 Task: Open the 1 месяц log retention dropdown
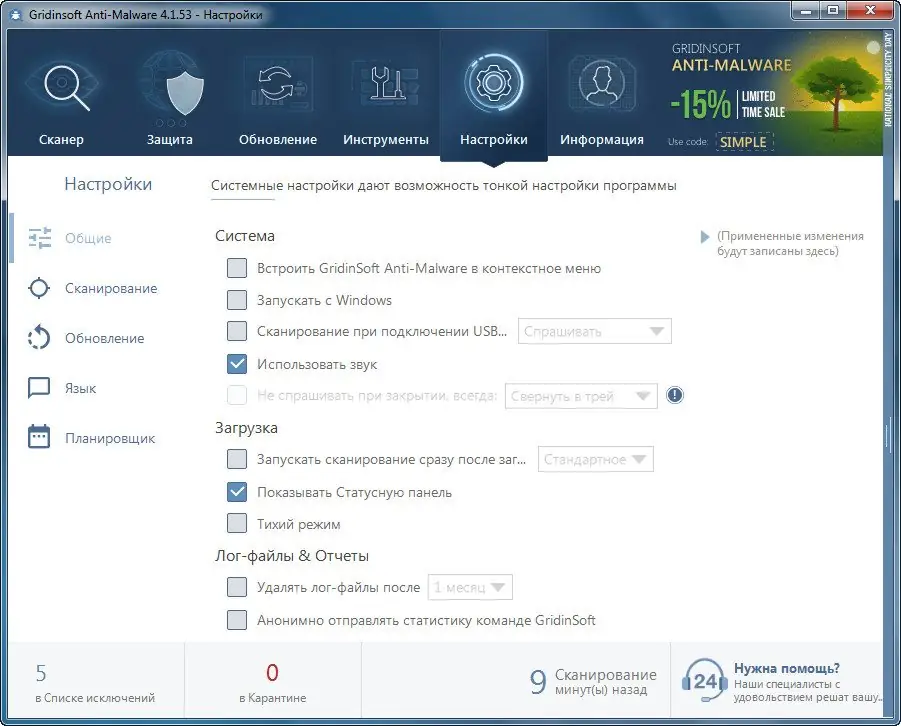pyautogui.click(x=470, y=587)
